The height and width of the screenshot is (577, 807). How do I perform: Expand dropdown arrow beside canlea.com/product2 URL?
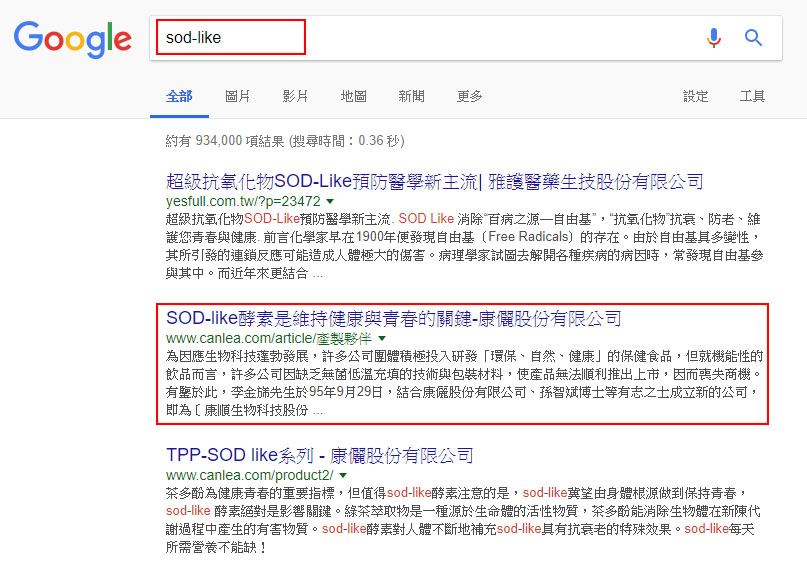[343, 475]
